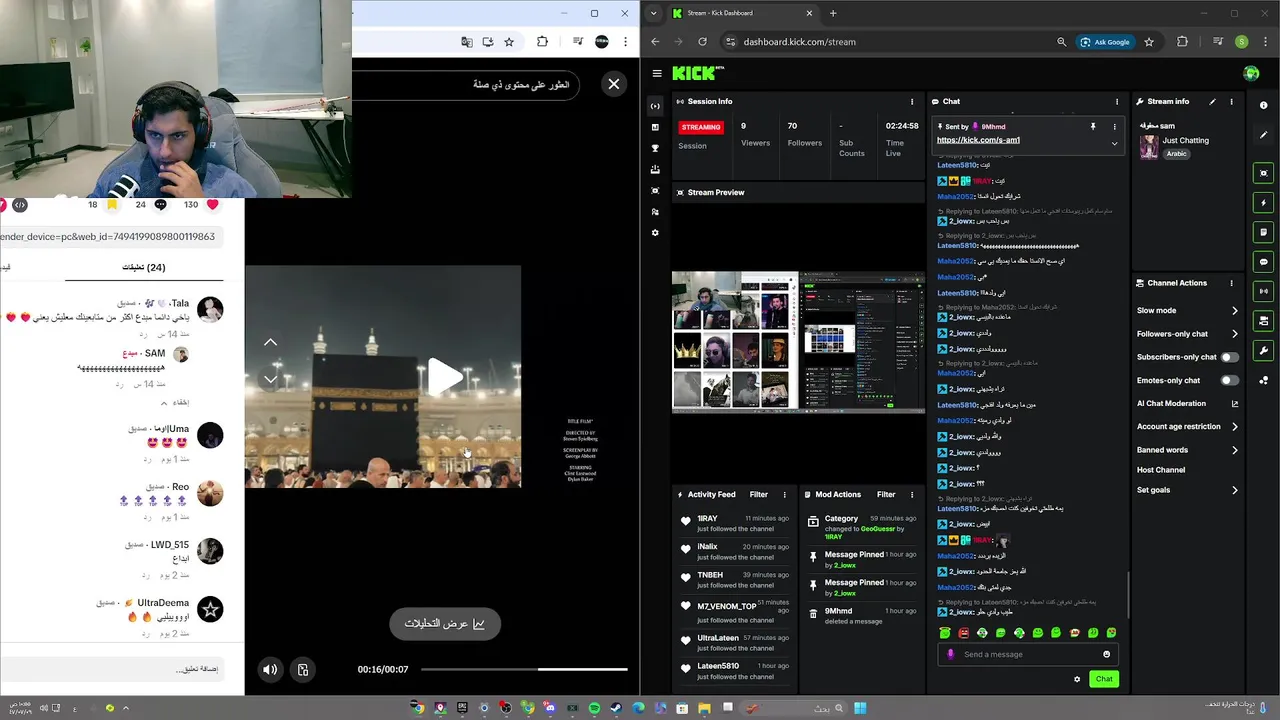Click the Arabic language tag
This screenshot has width=1280, height=720.
point(1176,154)
